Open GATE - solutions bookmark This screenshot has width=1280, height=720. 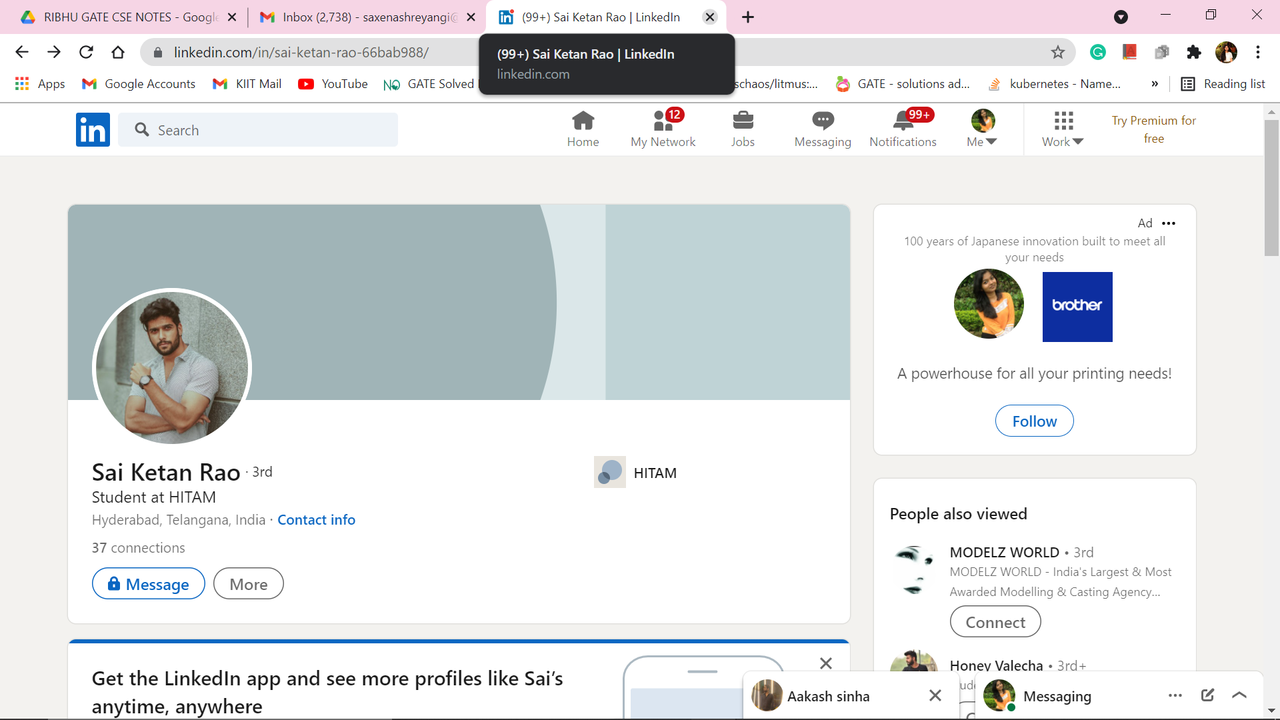coord(903,84)
